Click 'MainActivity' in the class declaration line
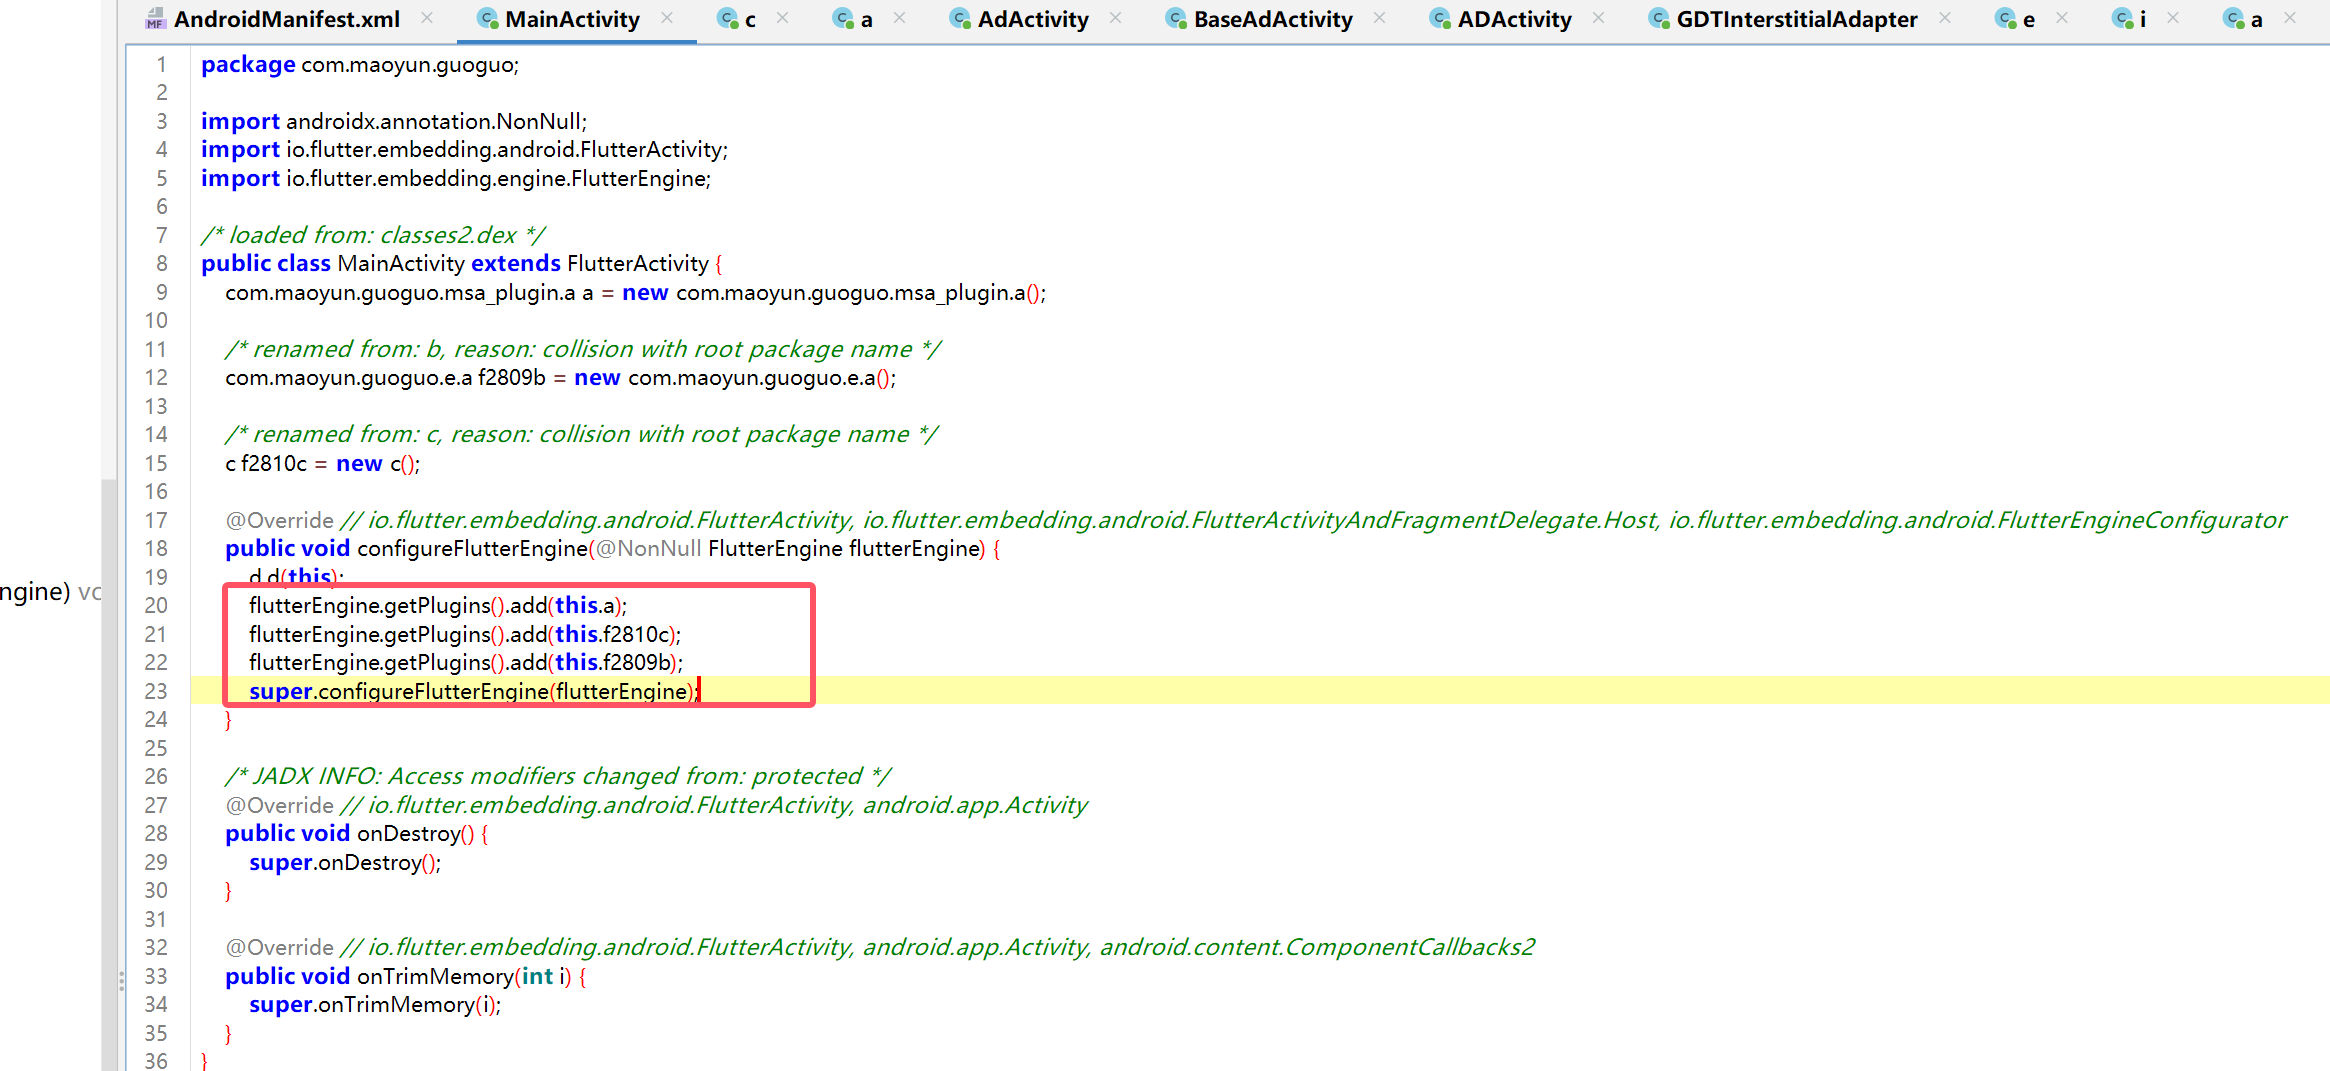2330x1071 pixels. [x=401, y=264]
